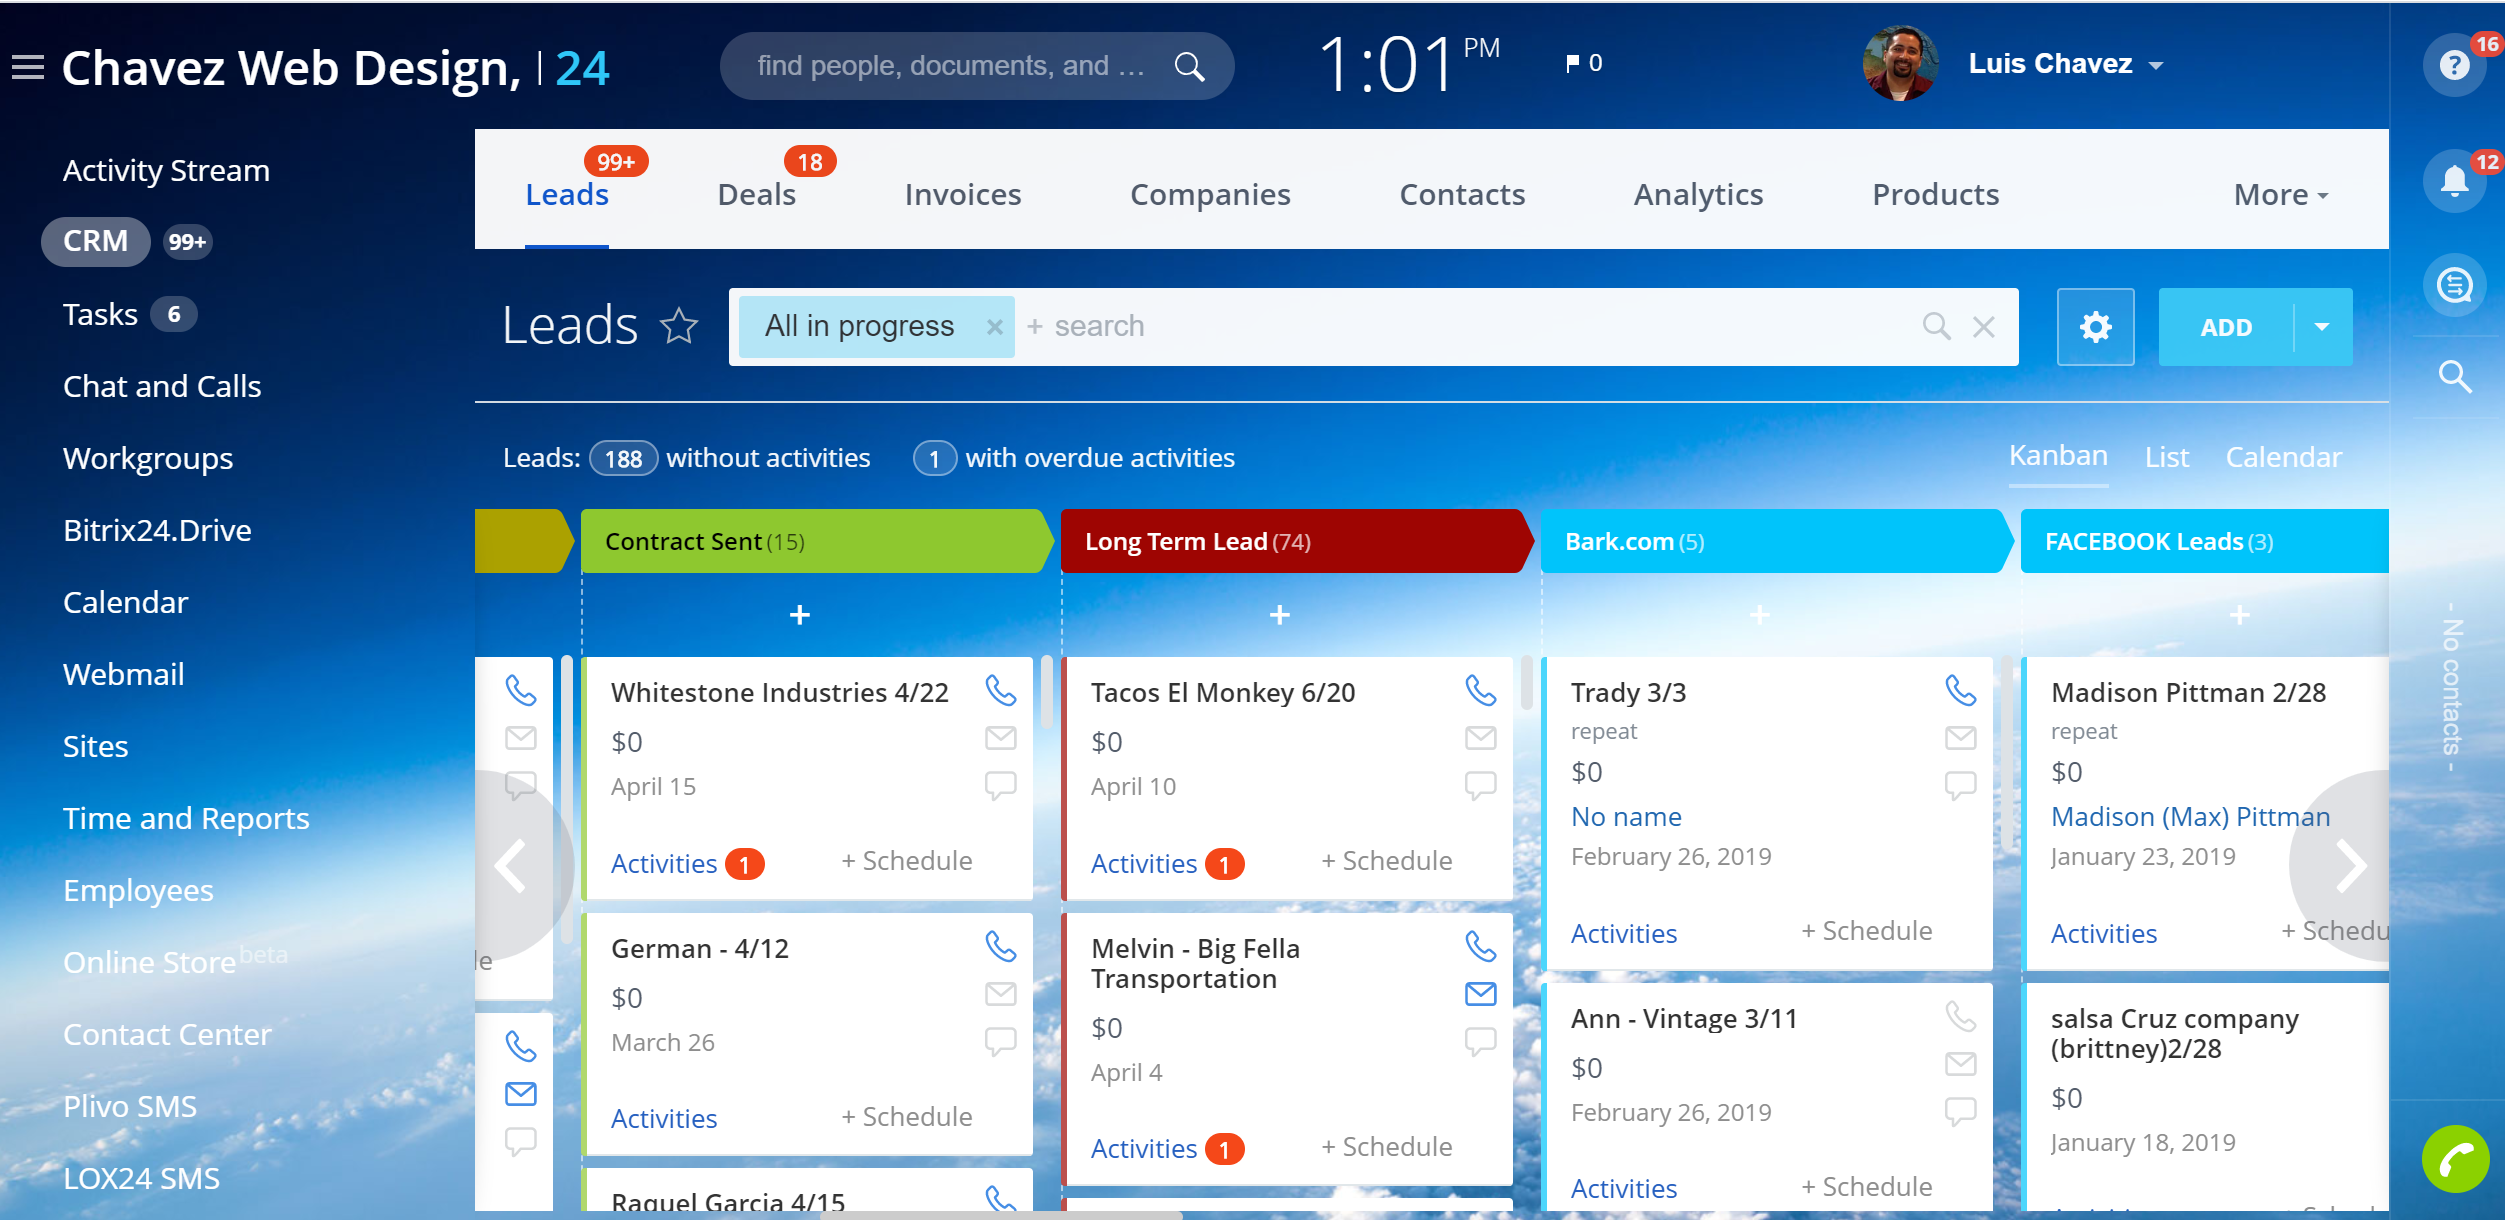Viewport: 2505px width, 1220px height.
Task: Switch to List view
Action: (x=2166, y=457)
